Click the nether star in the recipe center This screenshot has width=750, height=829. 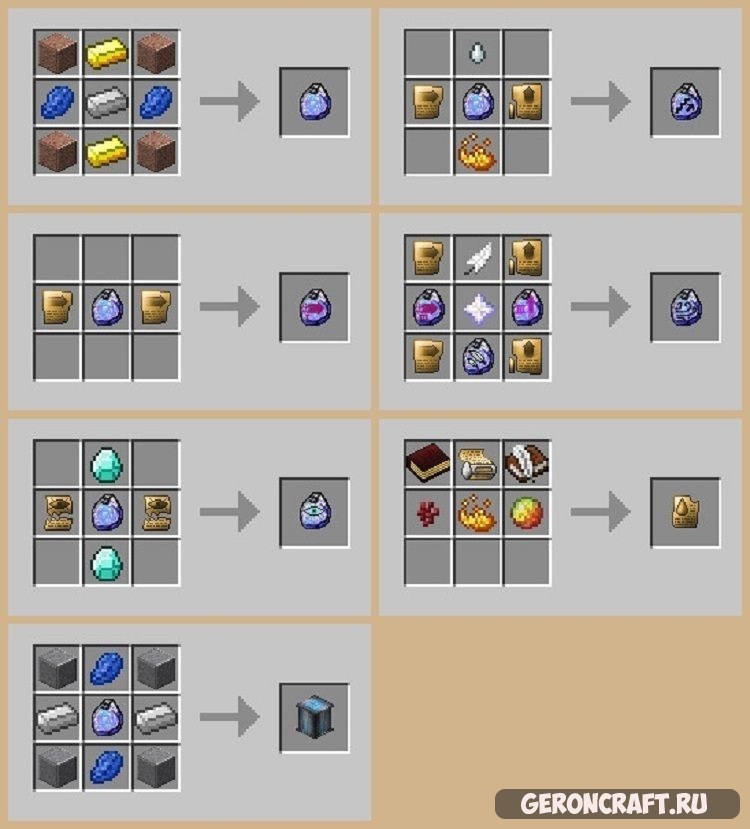pyautogui.click(x=478, y=307)
